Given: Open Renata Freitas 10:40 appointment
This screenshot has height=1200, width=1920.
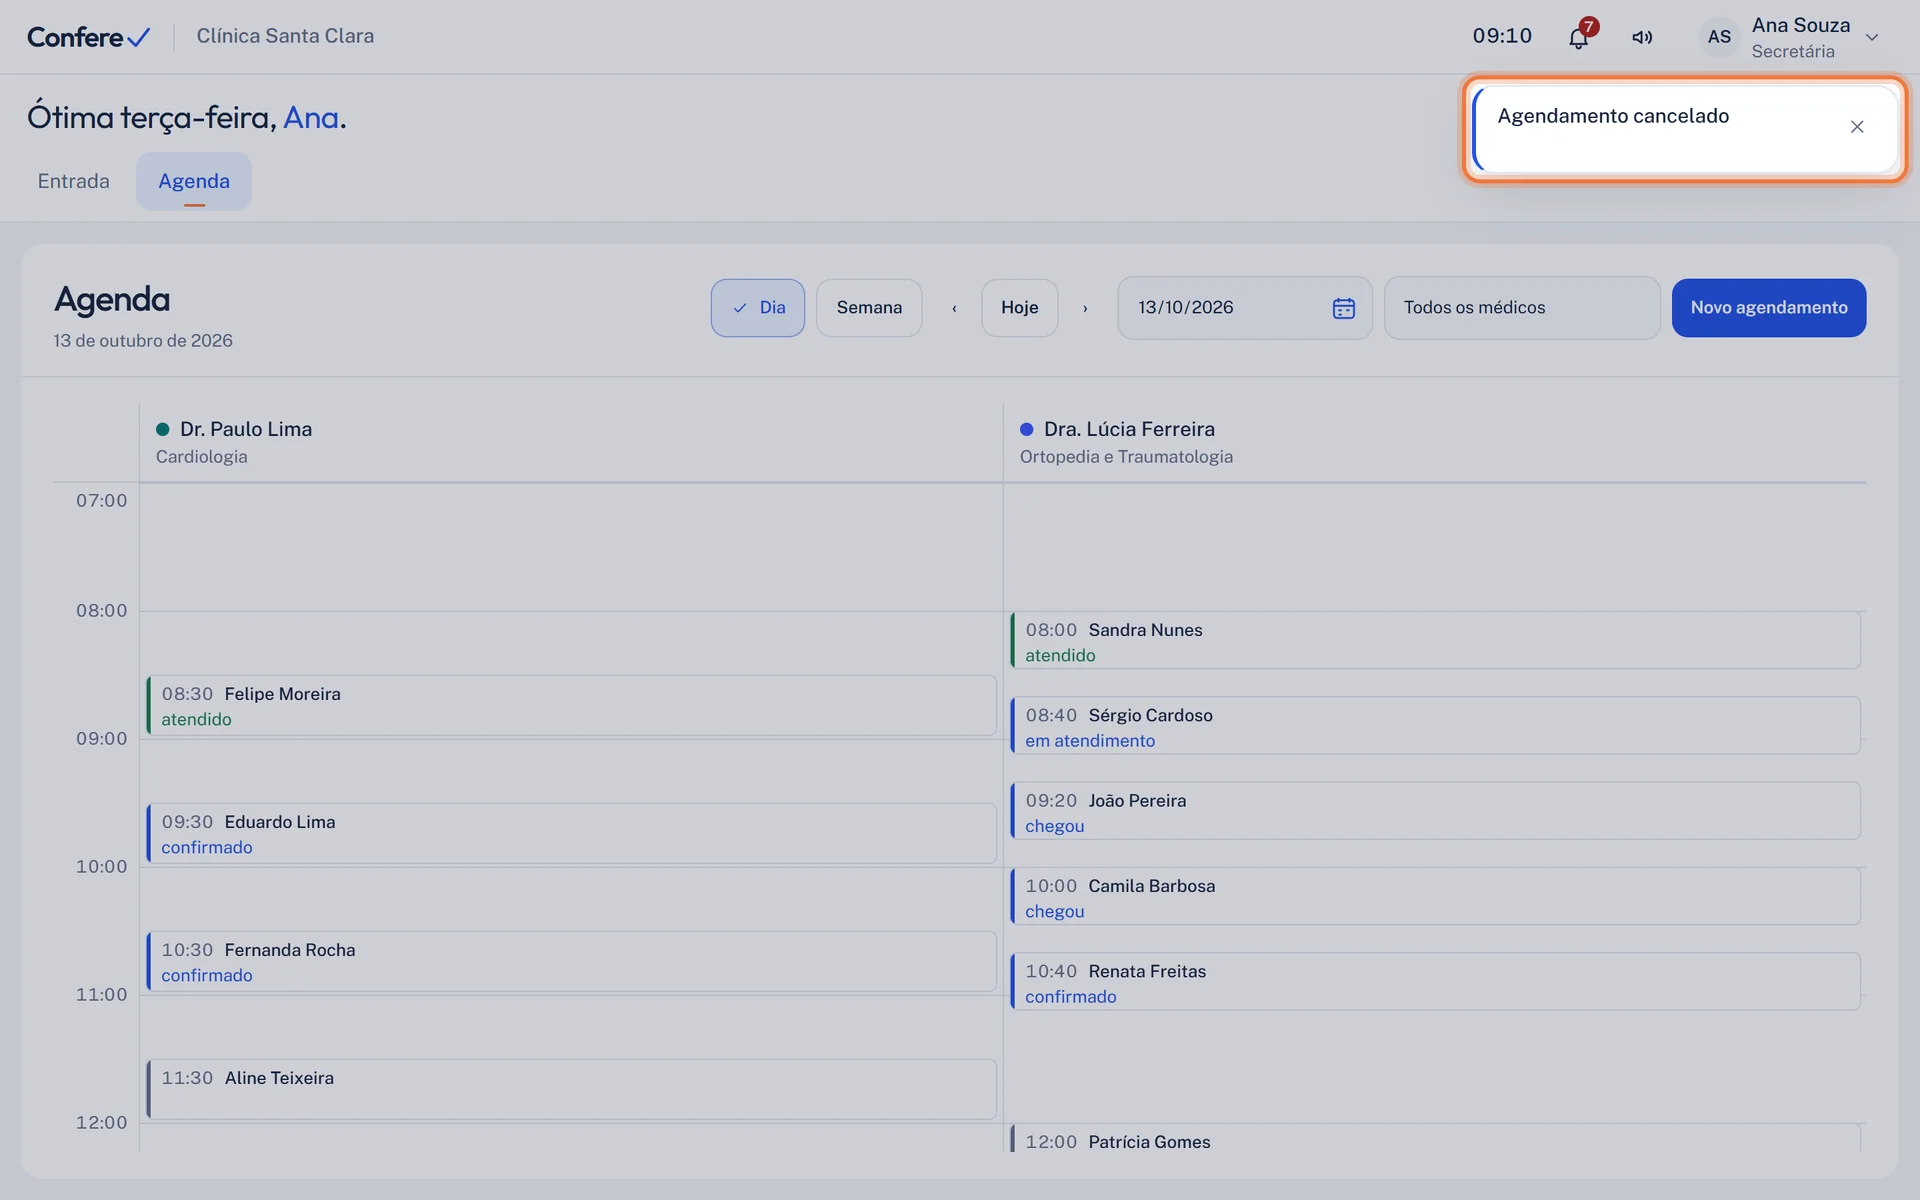Looking at the screenshot, I should (1435, 981).
